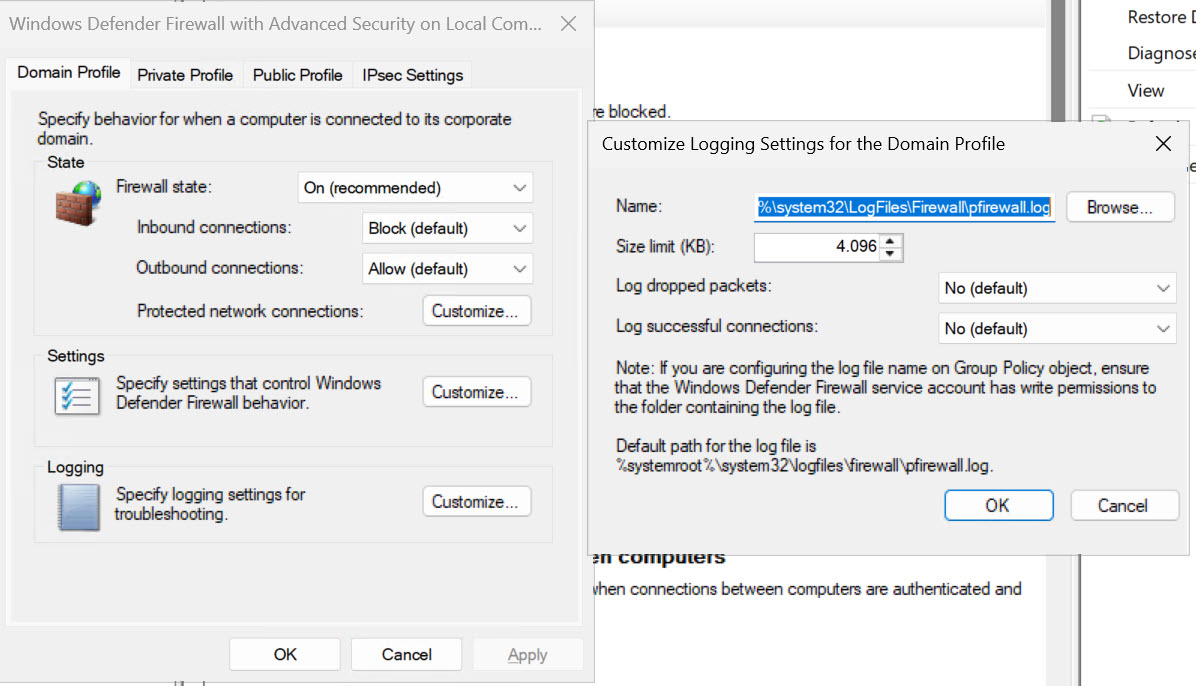Click Customize for firewall behavior Settings
The width and height of the screenshot is (1196, 686).
(477, 391)
